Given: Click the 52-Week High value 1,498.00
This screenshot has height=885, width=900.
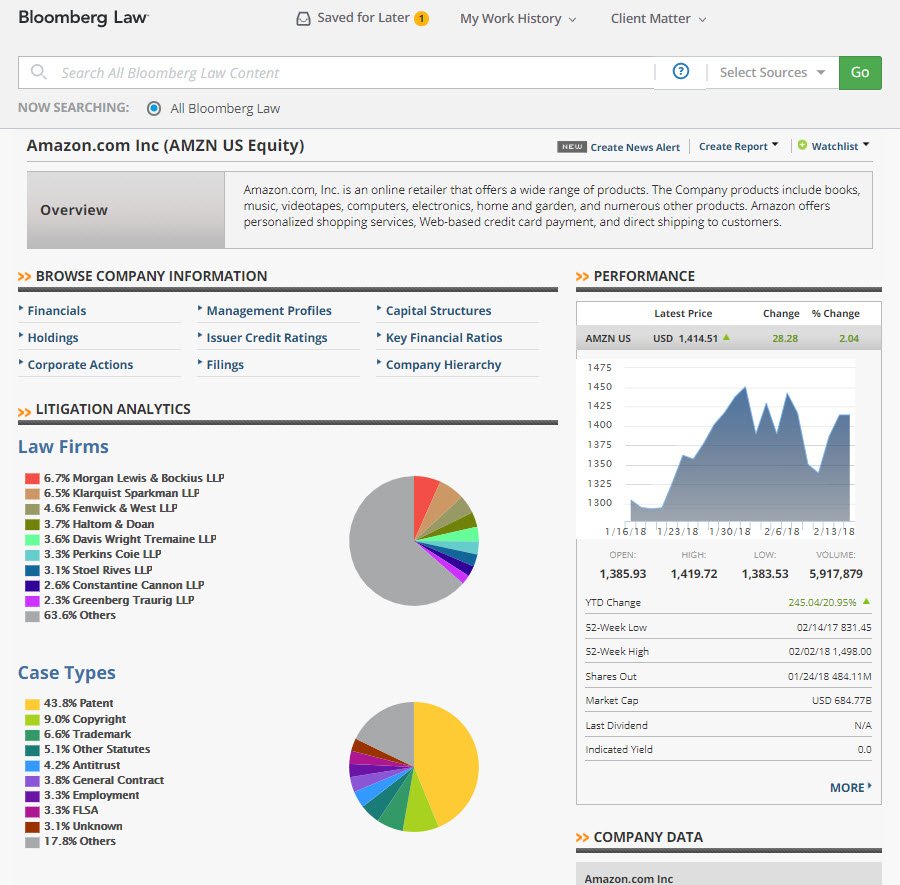Looking at the screenshot, I should tap(851, 651).
